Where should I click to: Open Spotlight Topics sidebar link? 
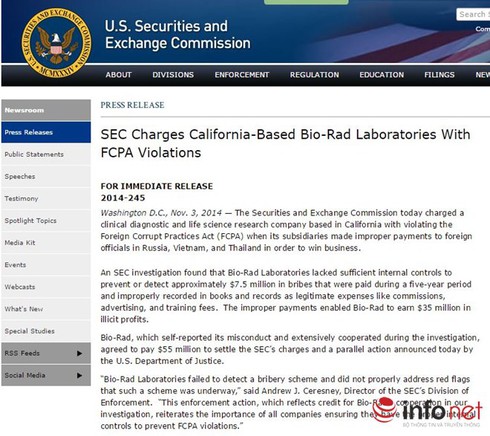pyautogui.click(x=46, y=220)
